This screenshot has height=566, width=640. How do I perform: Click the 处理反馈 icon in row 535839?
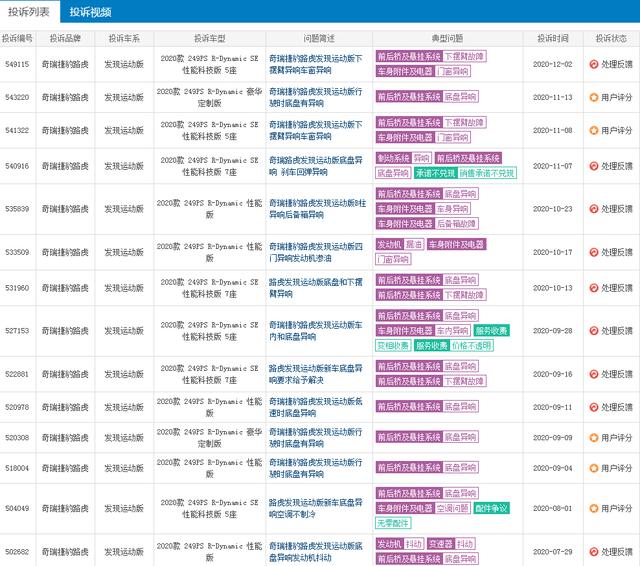[594, 209]
